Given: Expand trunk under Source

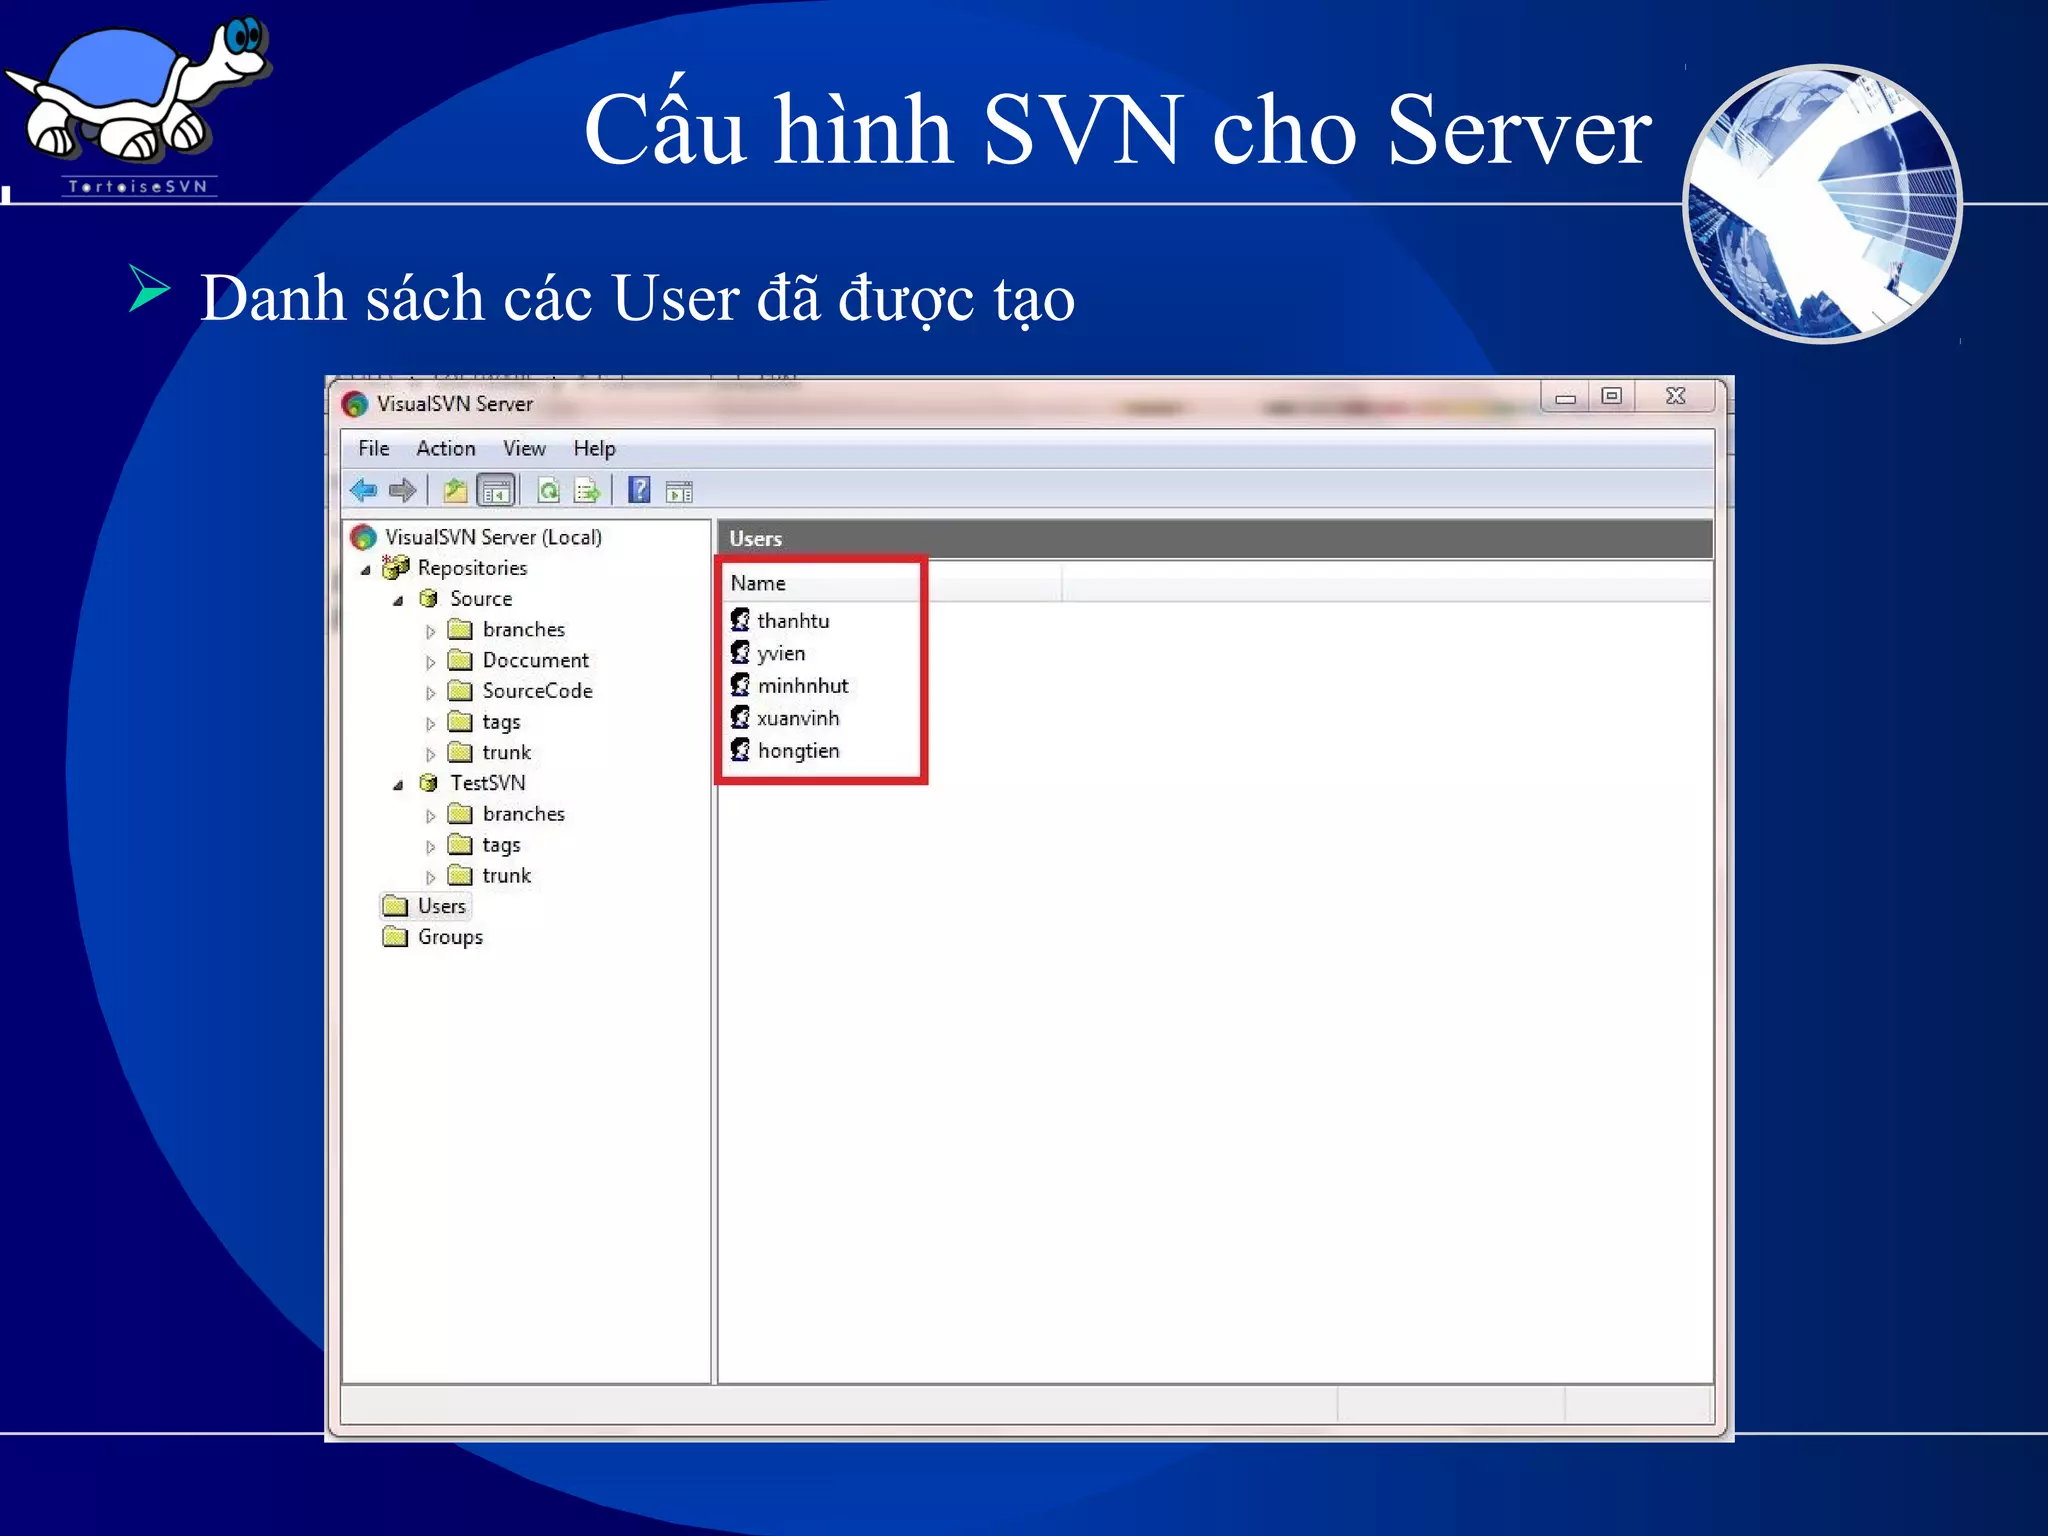Looking at the screenshot, I should click(431, 754).
